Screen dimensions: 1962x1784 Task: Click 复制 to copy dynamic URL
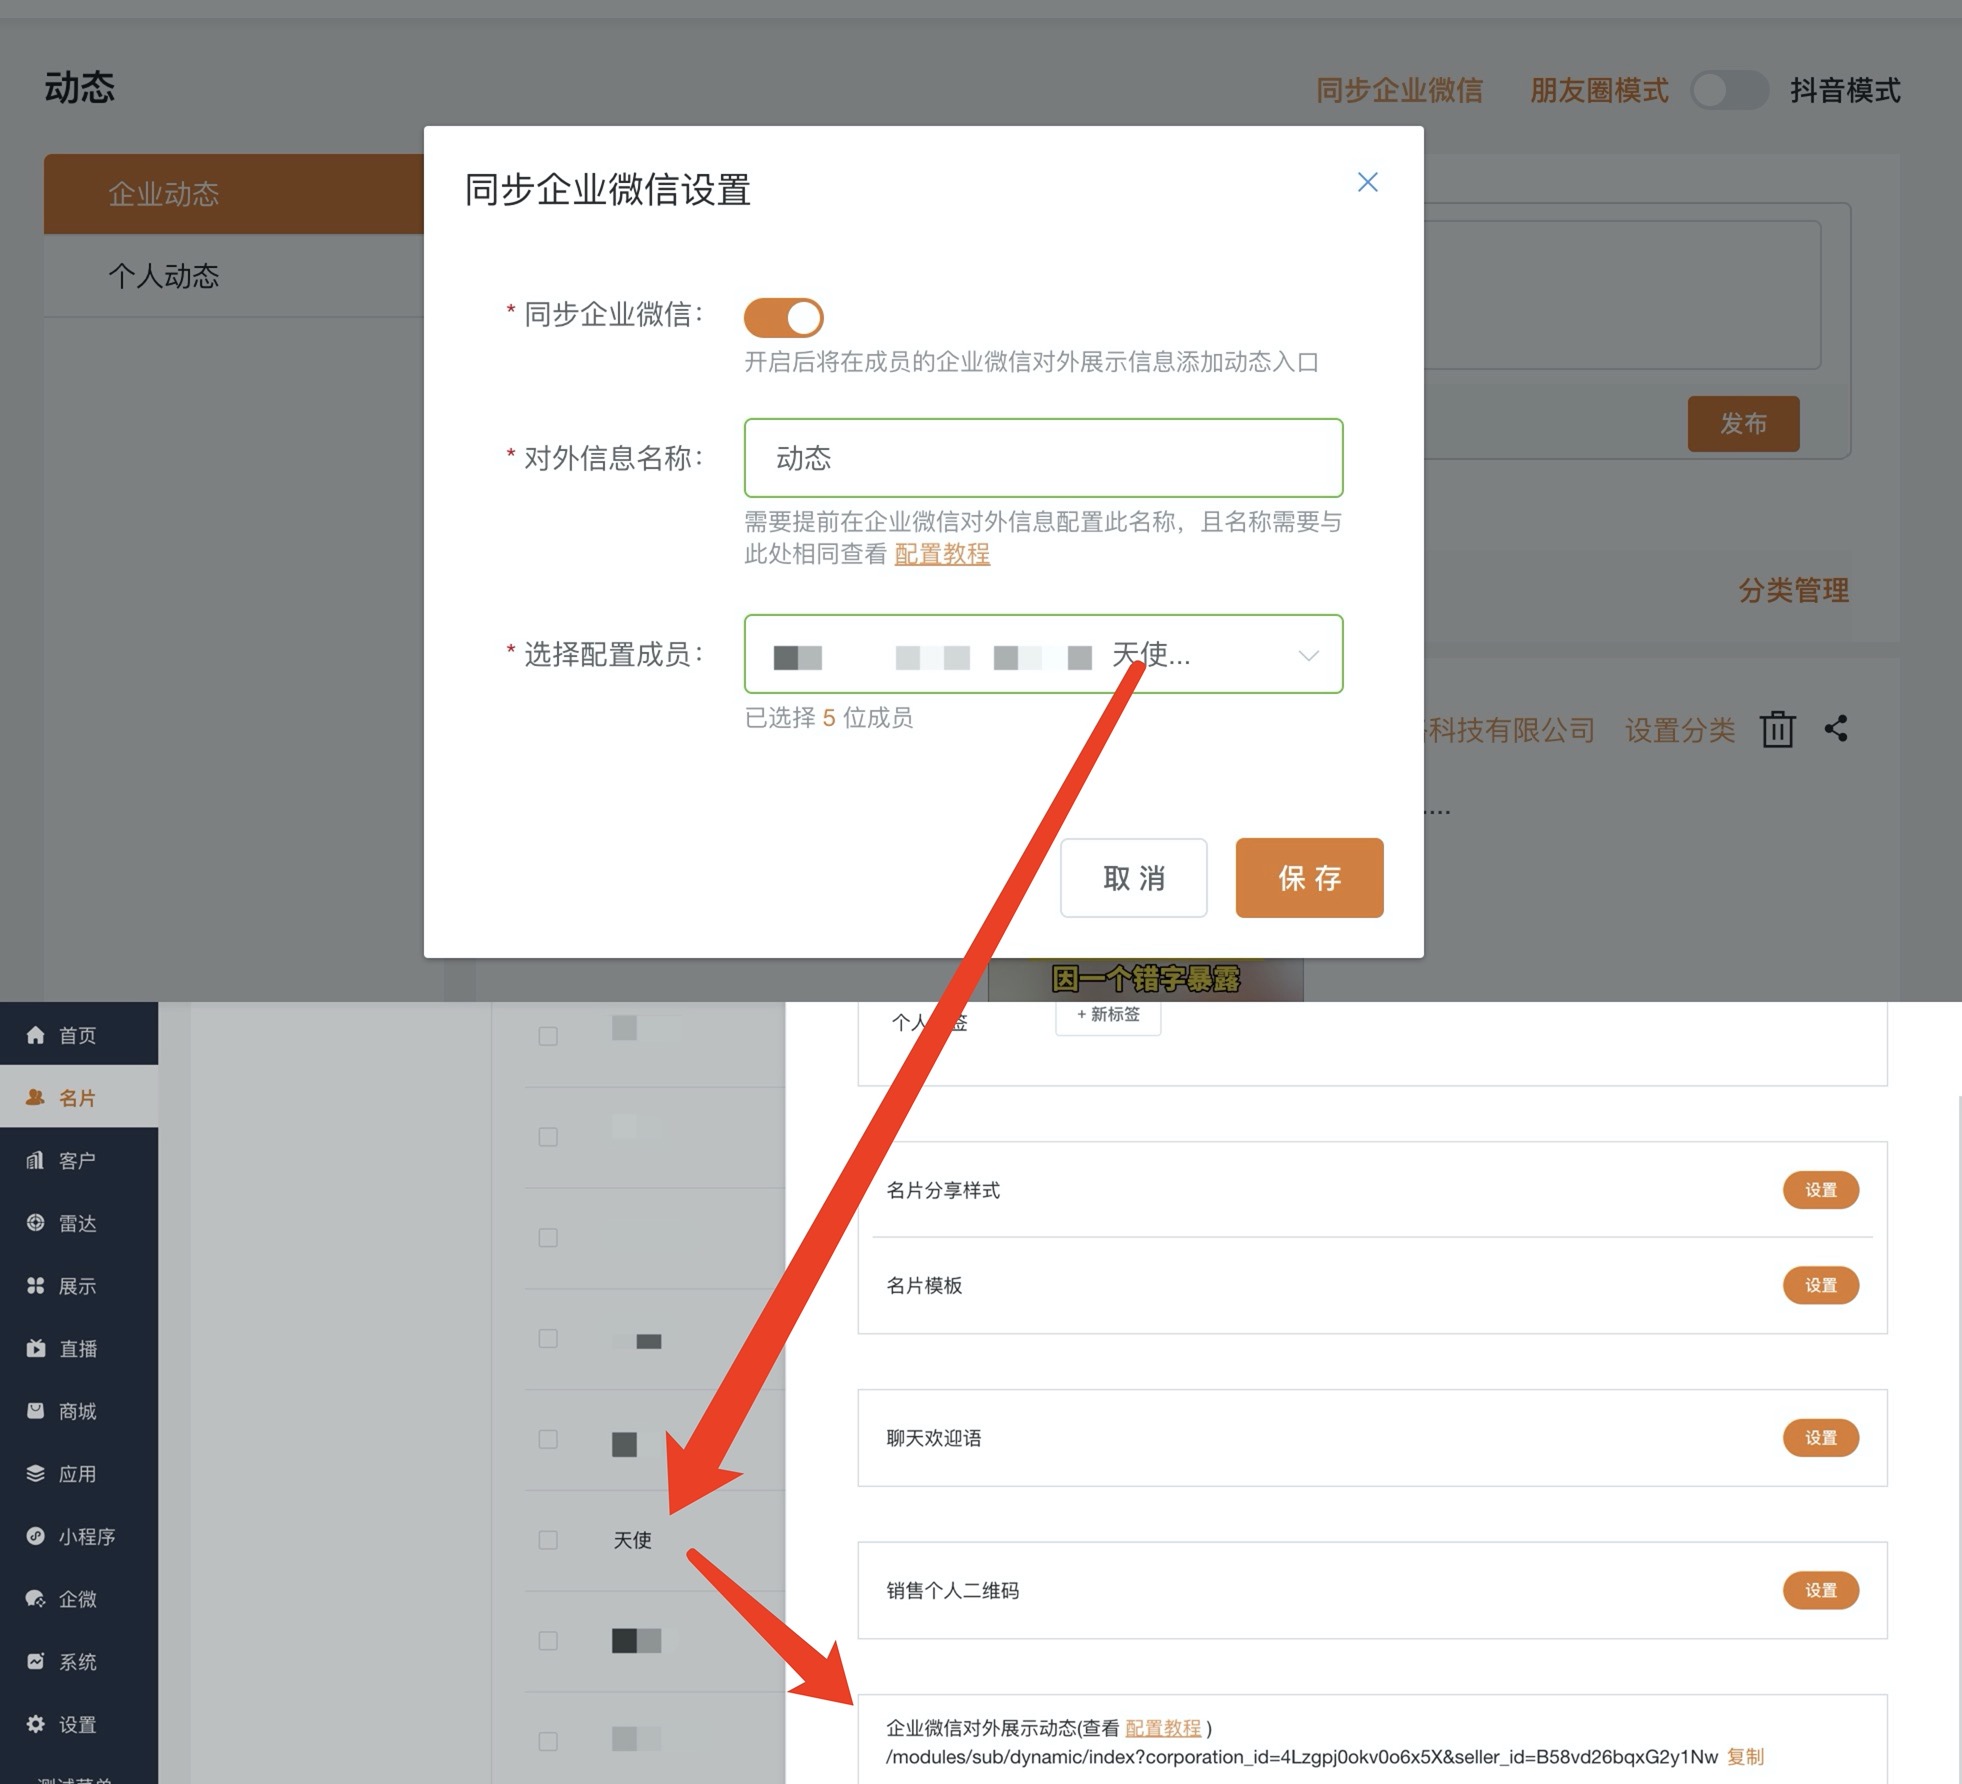[1745, 1757]
